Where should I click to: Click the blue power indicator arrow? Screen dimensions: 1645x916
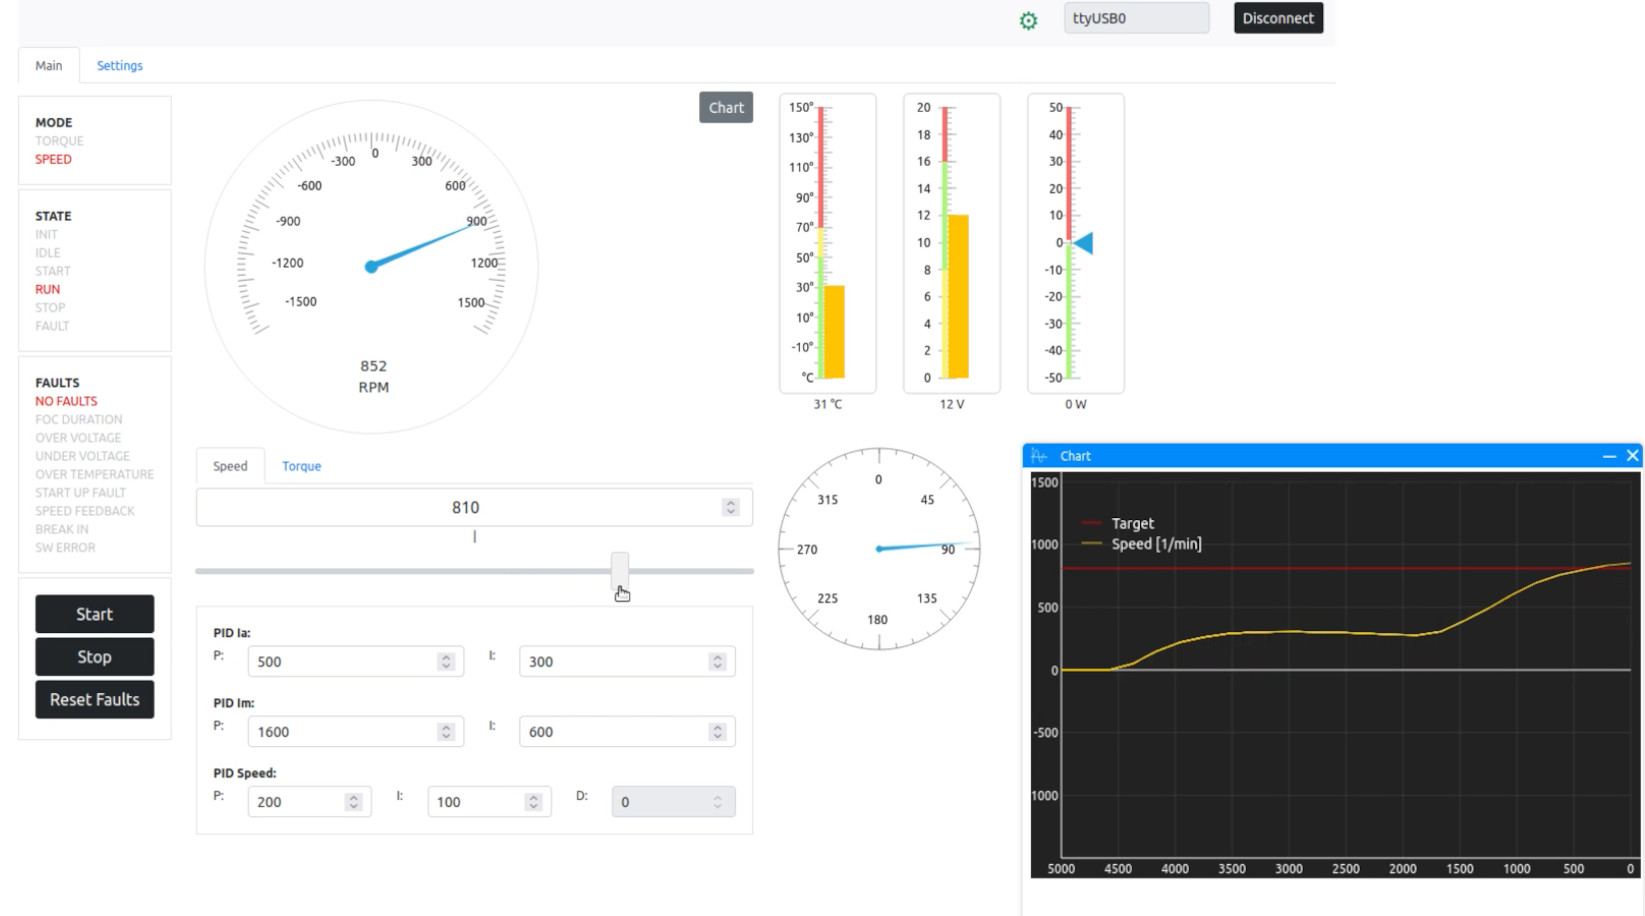[x=1083, y=243]
